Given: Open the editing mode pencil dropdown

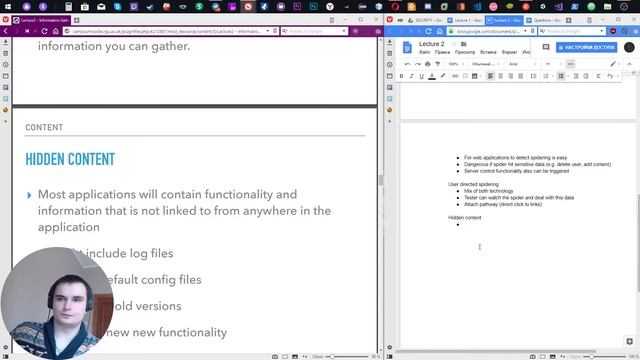Looking at the screenshot, I should click(x=615, y=64).
